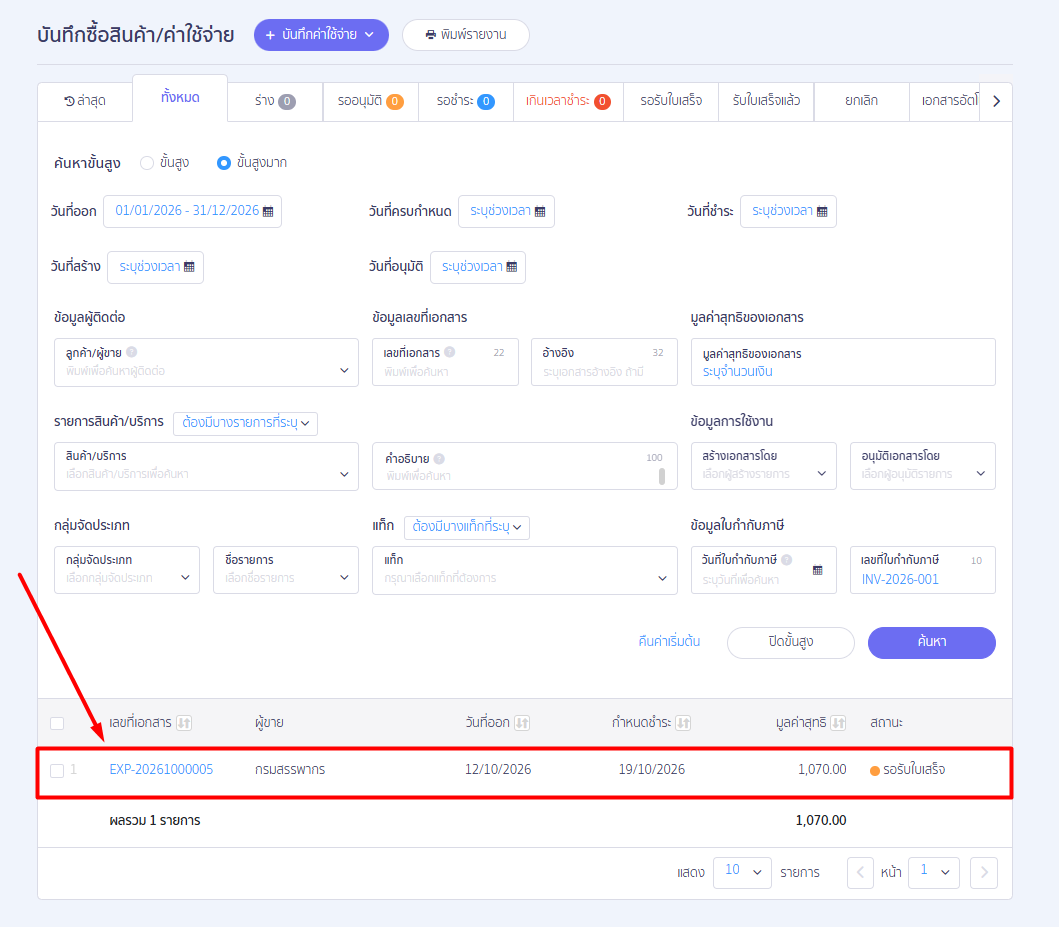Switch to the ร่าง tab
Screen dimensions: 1059x927
click(x=275, y=101)
